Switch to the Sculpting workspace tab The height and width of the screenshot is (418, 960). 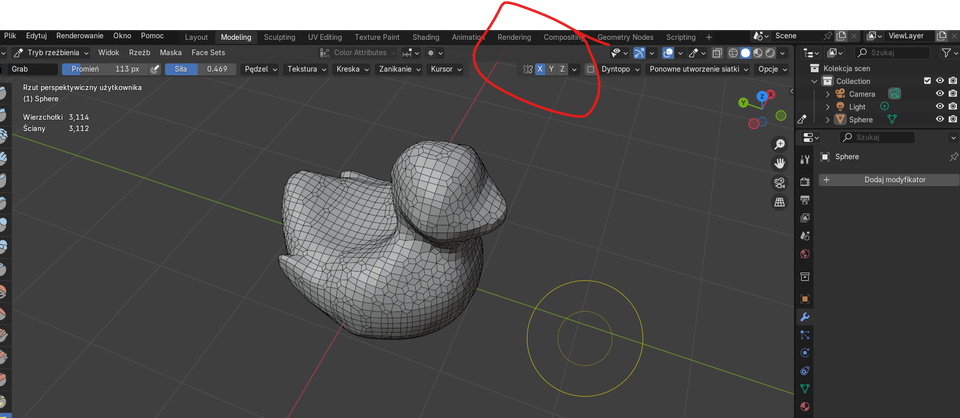pos(279,37)
